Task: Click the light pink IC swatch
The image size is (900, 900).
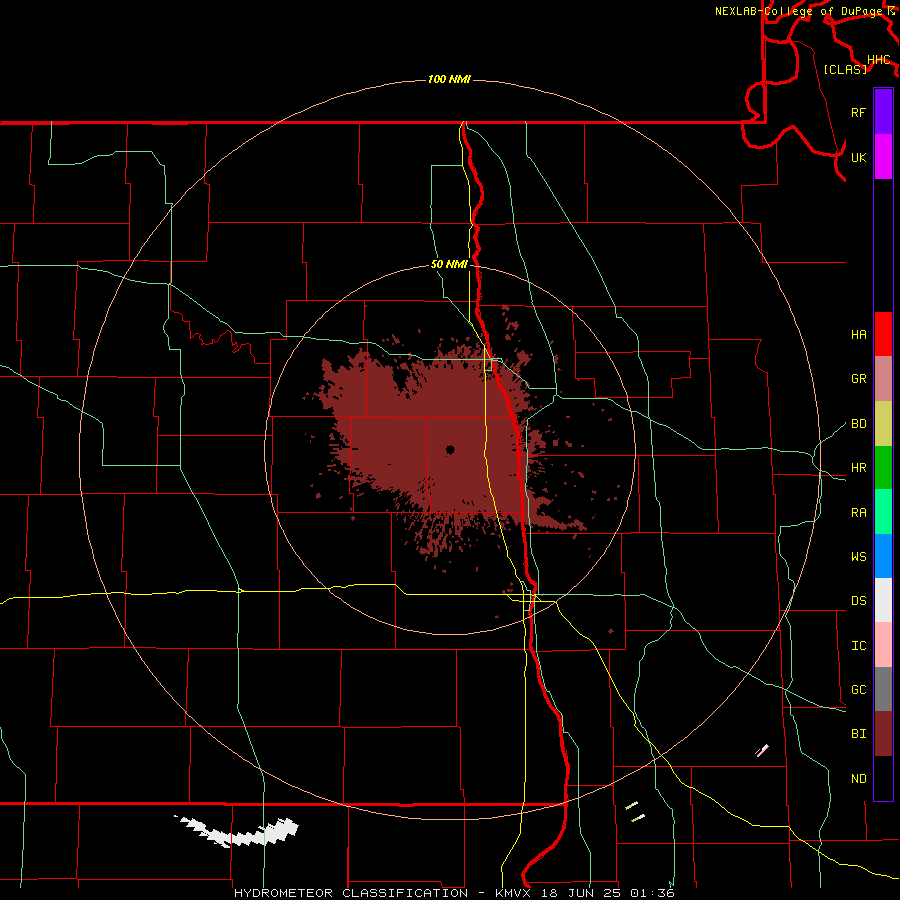Action: tap(883, 645)
